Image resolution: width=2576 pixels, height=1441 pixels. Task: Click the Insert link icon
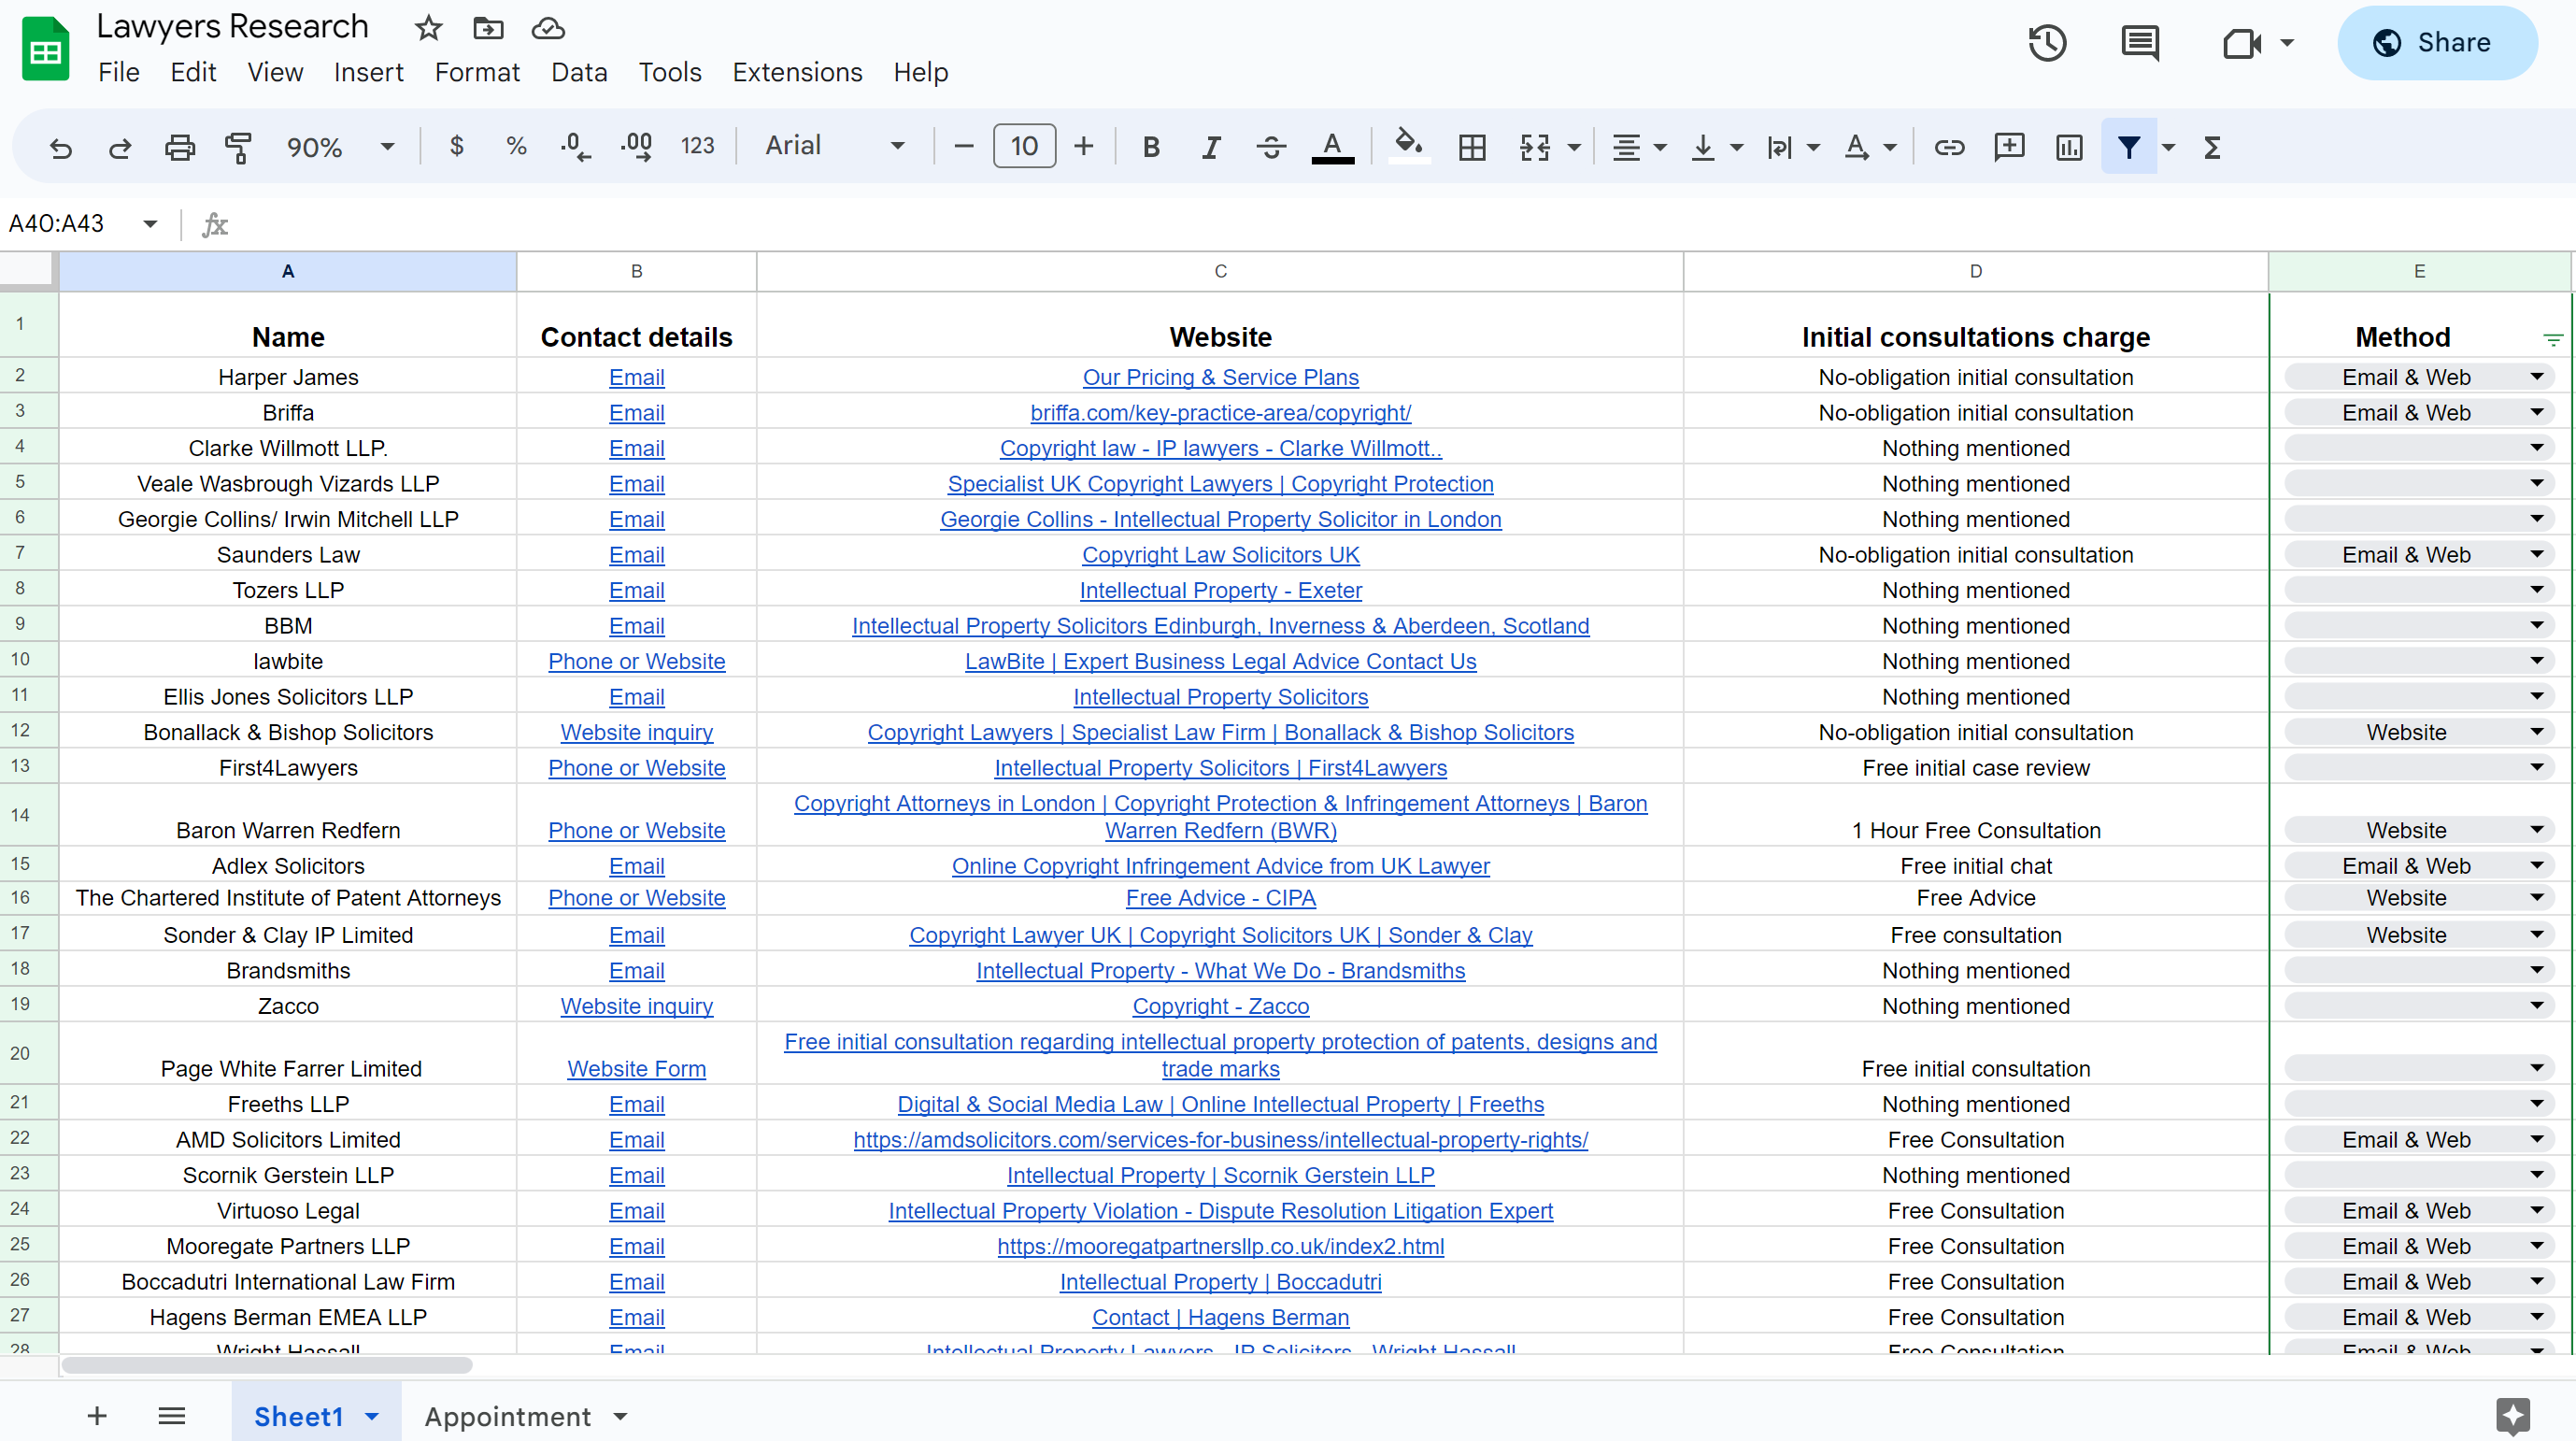tap(1949, 147)
